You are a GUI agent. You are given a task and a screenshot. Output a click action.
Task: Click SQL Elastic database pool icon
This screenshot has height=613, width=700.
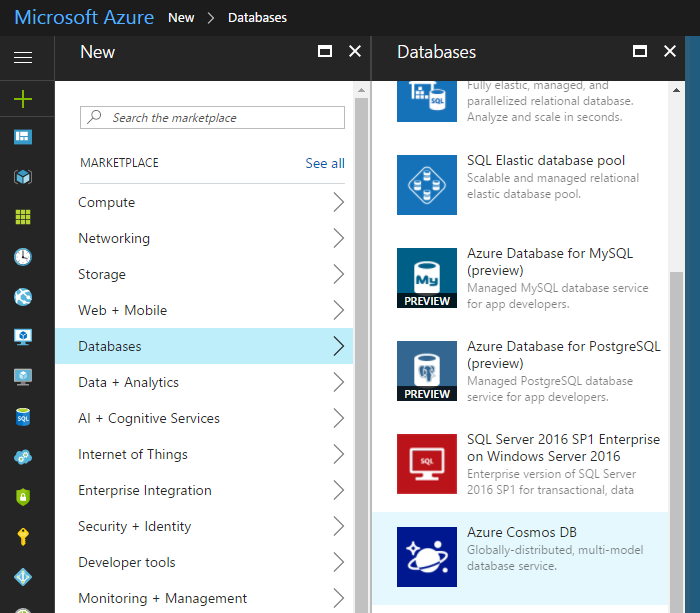(x=427, y=185)
